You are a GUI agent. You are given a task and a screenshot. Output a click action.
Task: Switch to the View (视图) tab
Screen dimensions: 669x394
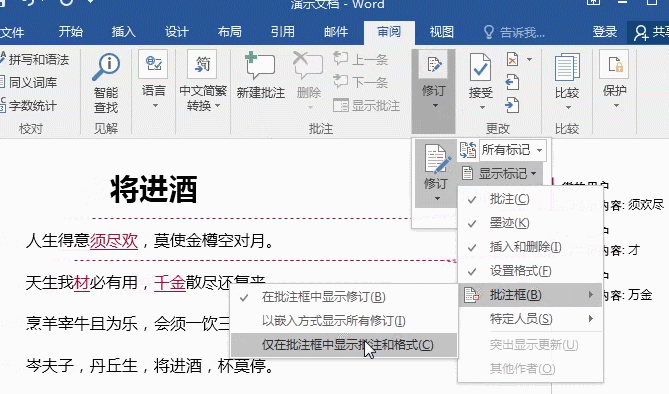point(442,32)
